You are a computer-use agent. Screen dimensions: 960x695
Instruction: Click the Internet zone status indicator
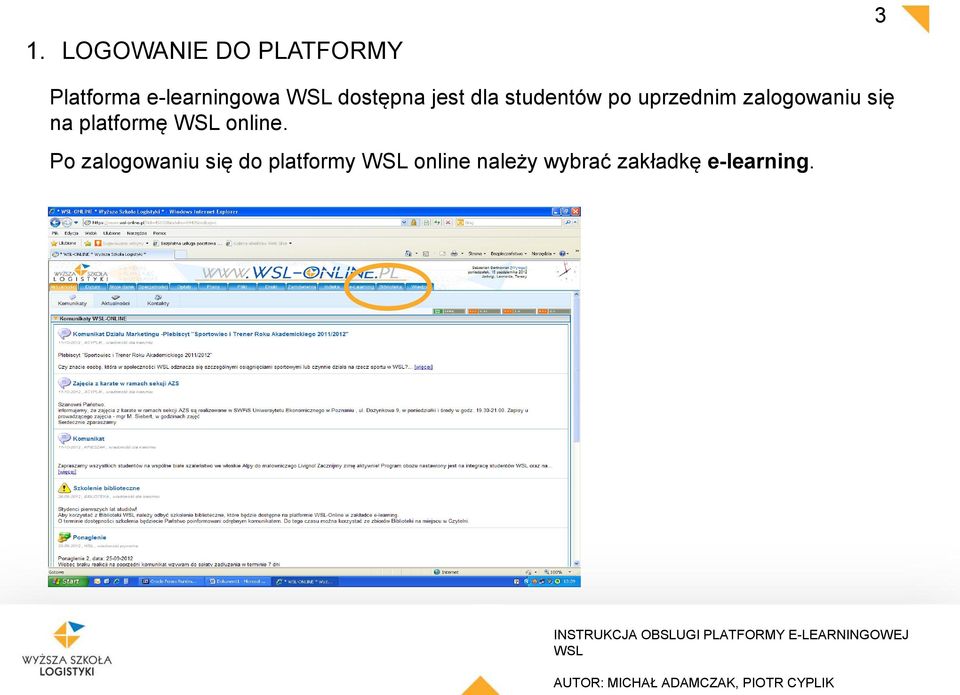pos(446,572)
